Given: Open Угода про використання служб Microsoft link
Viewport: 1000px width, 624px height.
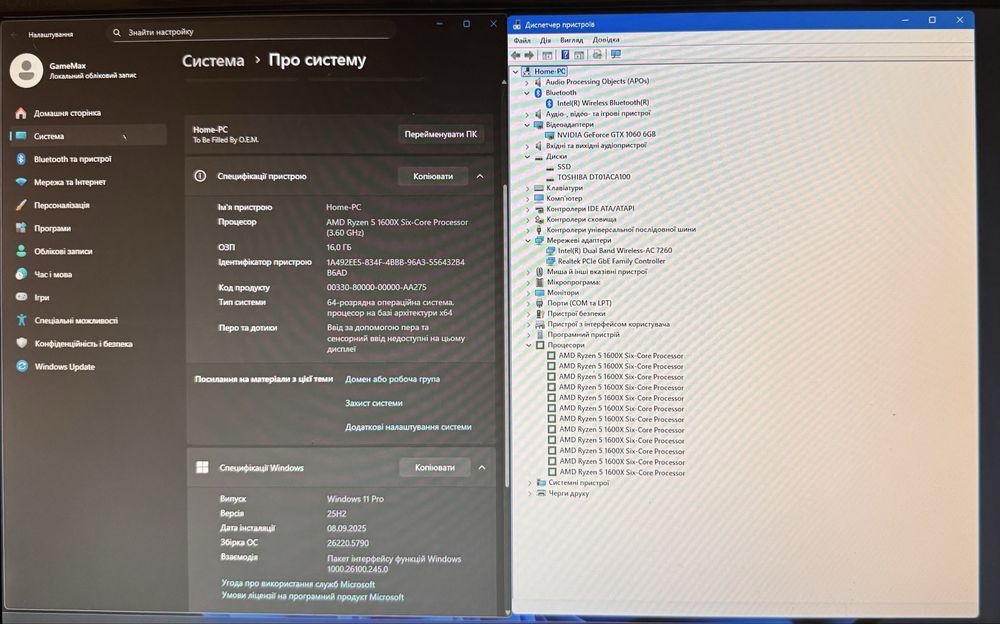Looking at the screenshot, I should (x=298, y=584).
